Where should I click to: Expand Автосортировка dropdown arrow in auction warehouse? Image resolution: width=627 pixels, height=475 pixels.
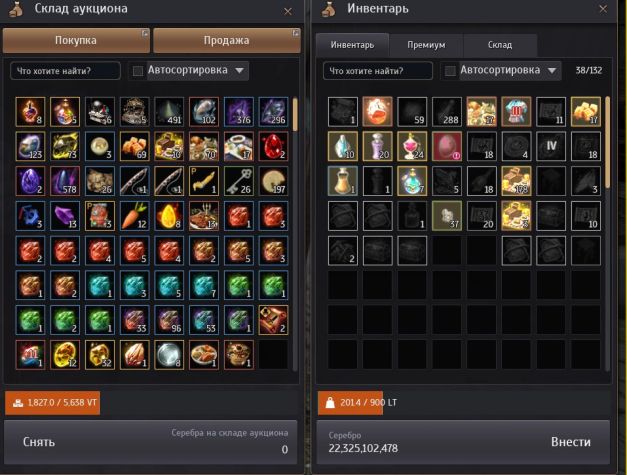(x=240, y=71)
